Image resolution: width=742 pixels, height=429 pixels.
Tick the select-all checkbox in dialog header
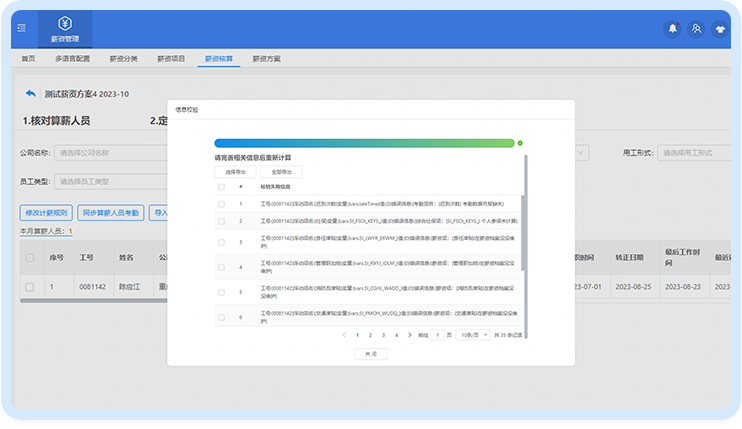pos(221,187)
